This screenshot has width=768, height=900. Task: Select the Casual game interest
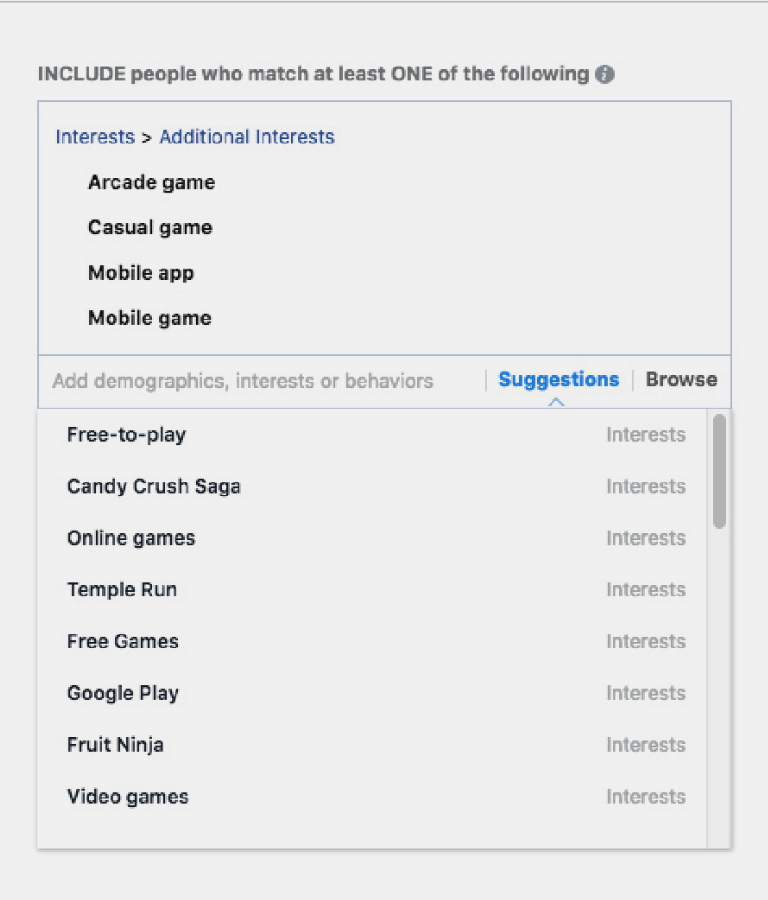150,227
